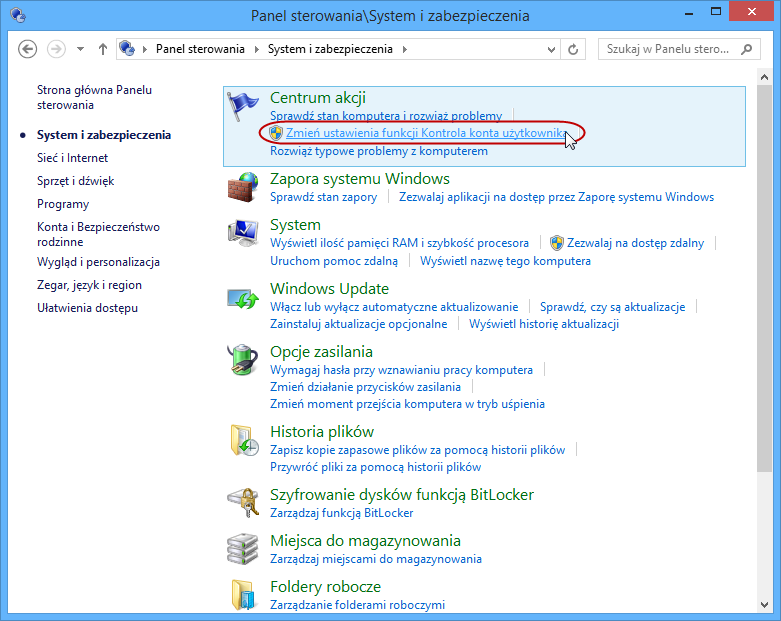Click the Control Panel icon in address bar
This screenshot has width=781, height=621.
pyautogui.click(x=127, y=49)
